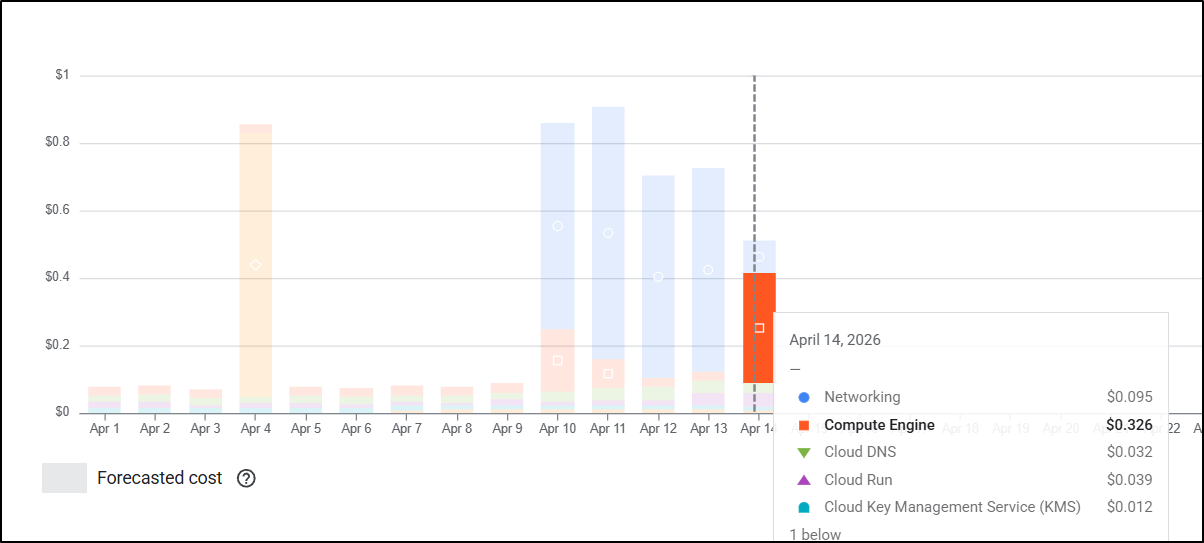Click the white square marker on Apr 14 bar
Screen dimensions: 1204x543
click(x=759, y=328)
